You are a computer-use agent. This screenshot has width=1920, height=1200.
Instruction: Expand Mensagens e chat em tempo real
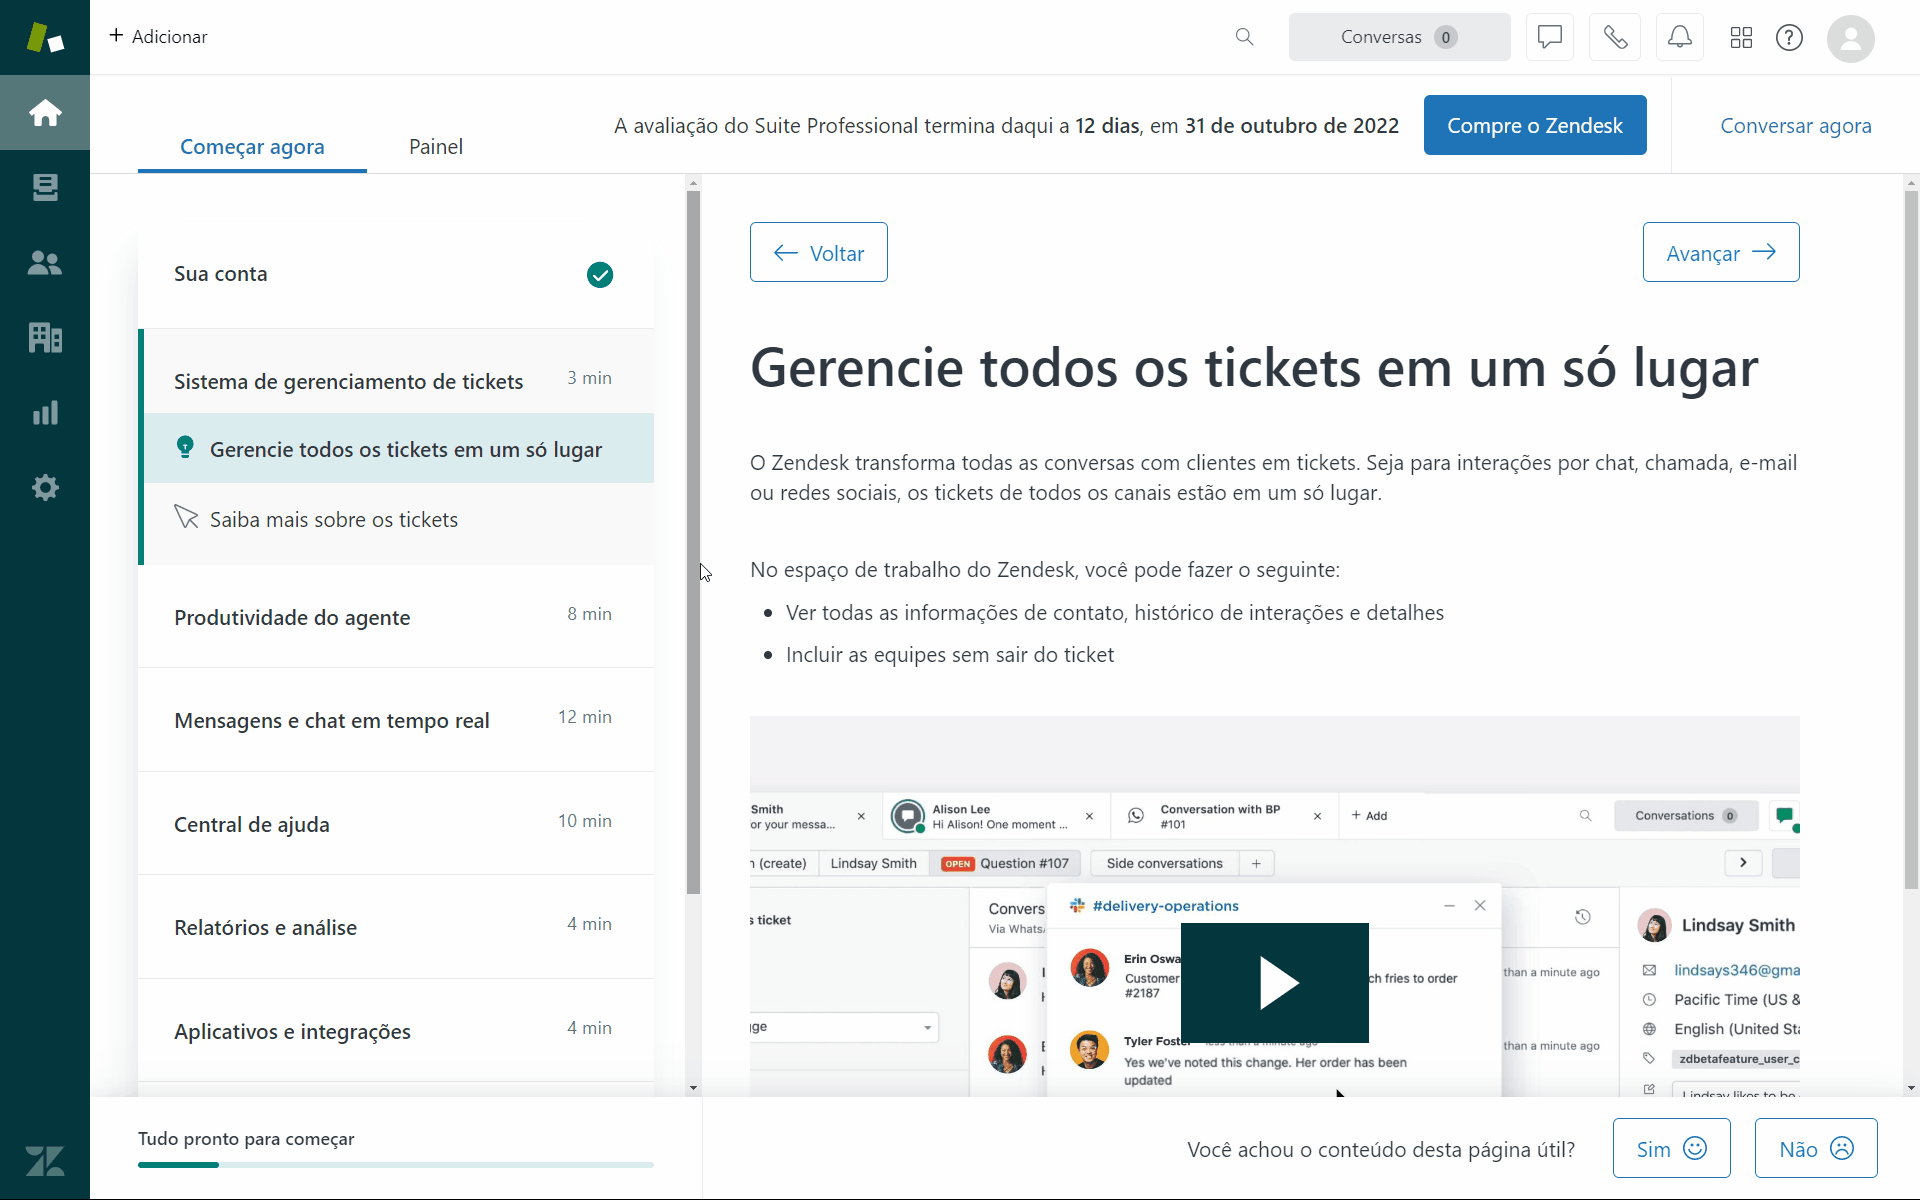click(x=396, y=719)
